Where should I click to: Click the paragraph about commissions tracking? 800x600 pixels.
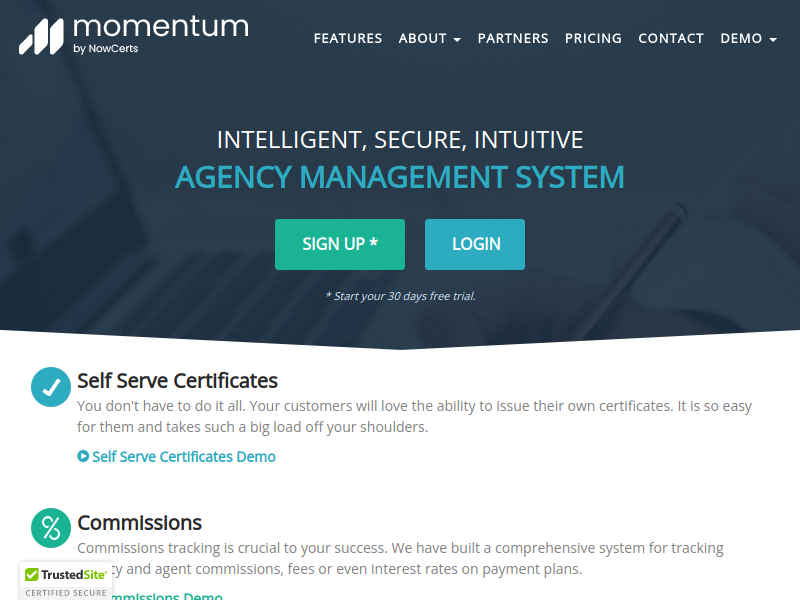pyautogui.click(x=400, y=558)
